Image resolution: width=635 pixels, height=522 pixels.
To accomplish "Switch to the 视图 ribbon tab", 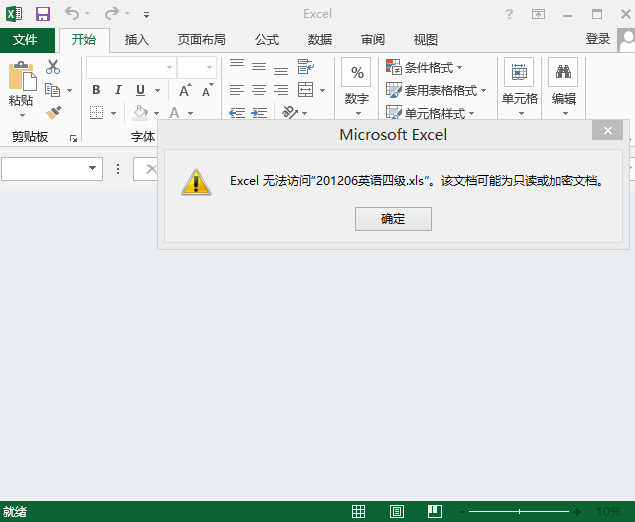I will pos(426,40).
